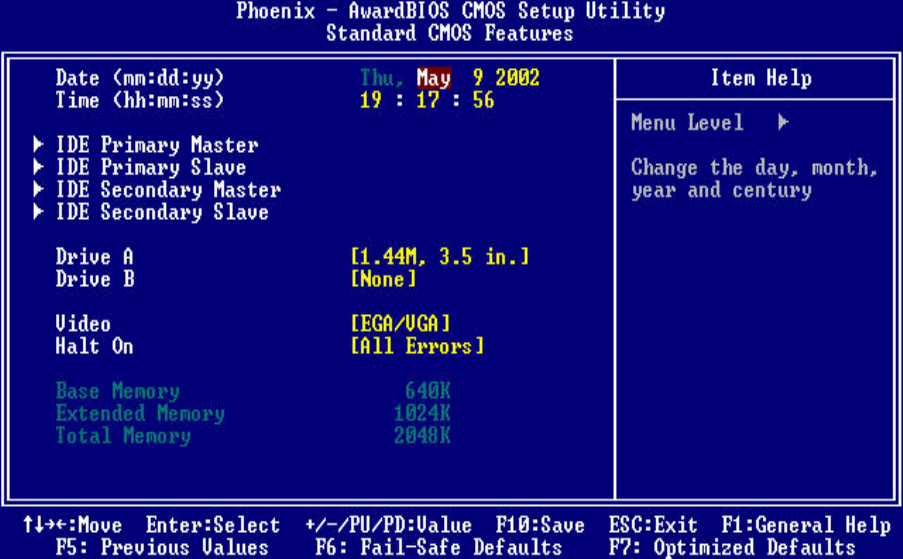Select the day value 9 in the date

(478, 77)
